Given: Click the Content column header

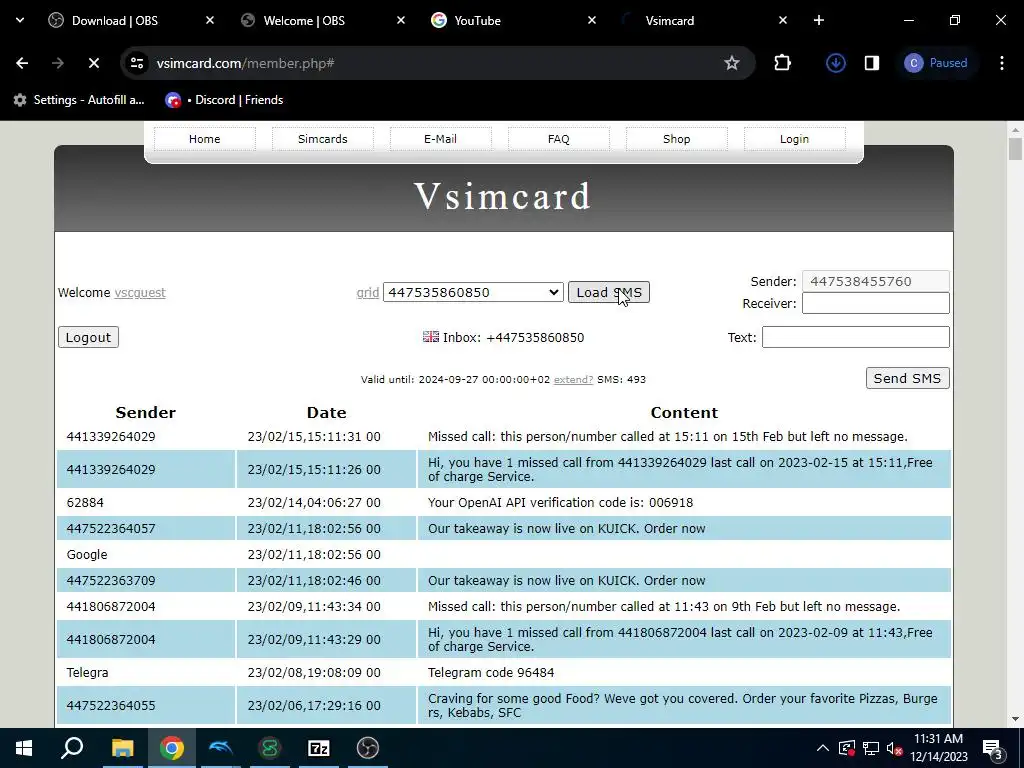Looking at the screenshot, I should pos(684,413).
